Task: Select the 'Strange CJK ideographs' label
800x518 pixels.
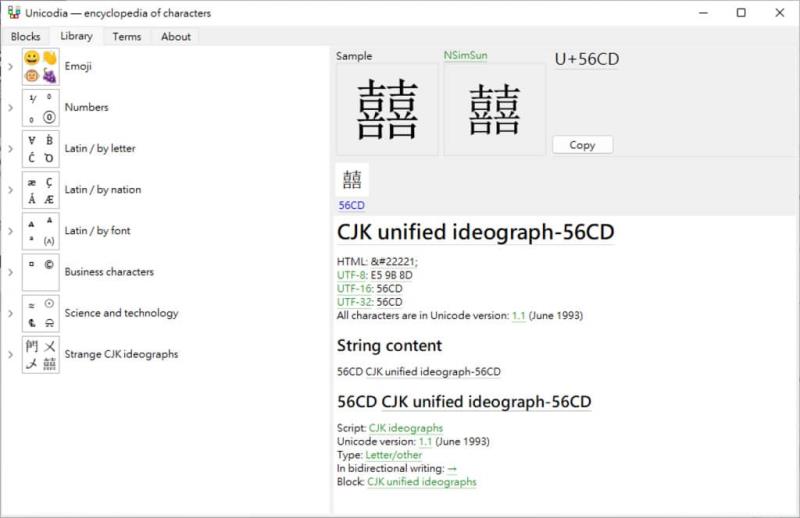Action: (121, 354)
